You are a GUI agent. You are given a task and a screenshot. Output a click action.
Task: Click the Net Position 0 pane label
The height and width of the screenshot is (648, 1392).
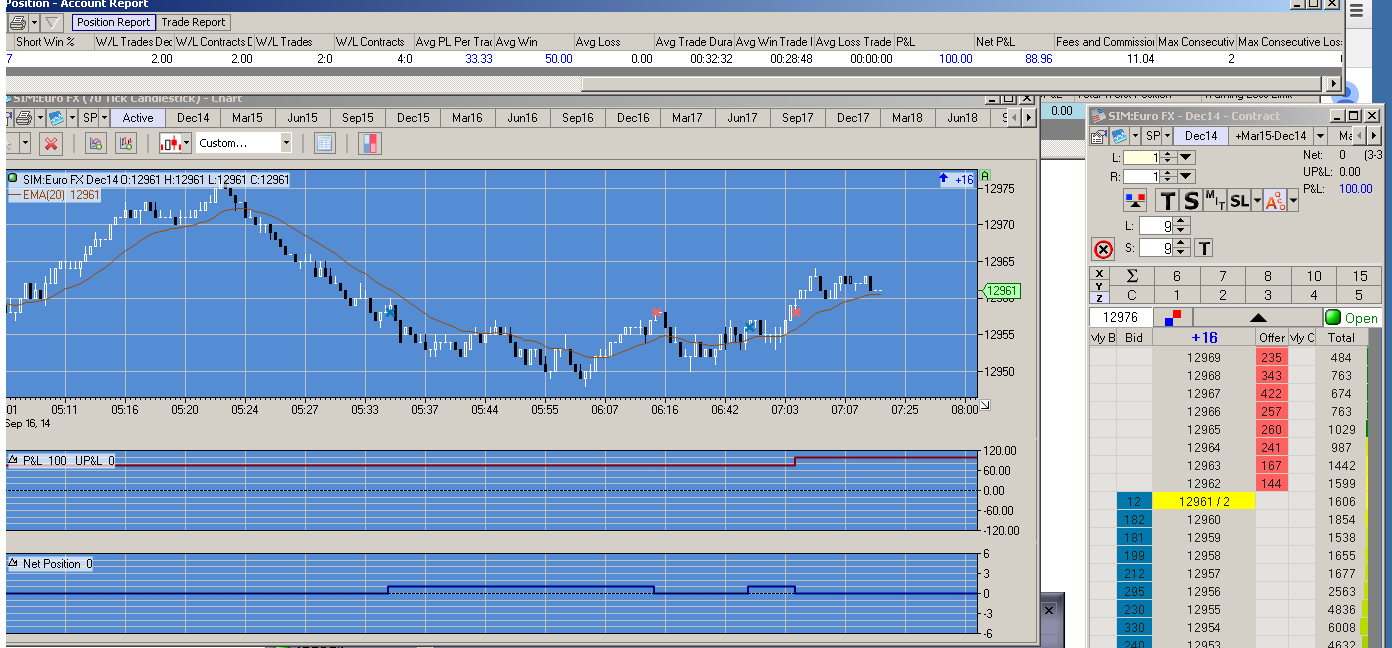pos(51,564)
